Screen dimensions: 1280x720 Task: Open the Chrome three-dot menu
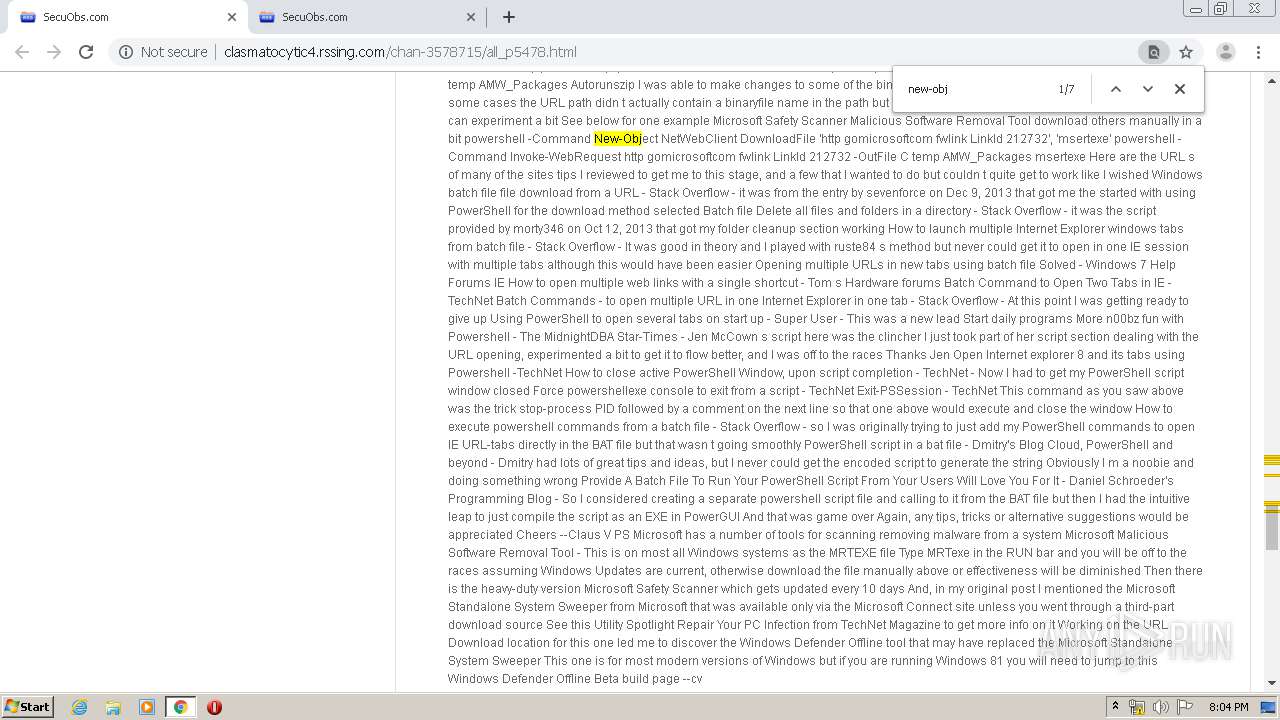[1258, 52]
